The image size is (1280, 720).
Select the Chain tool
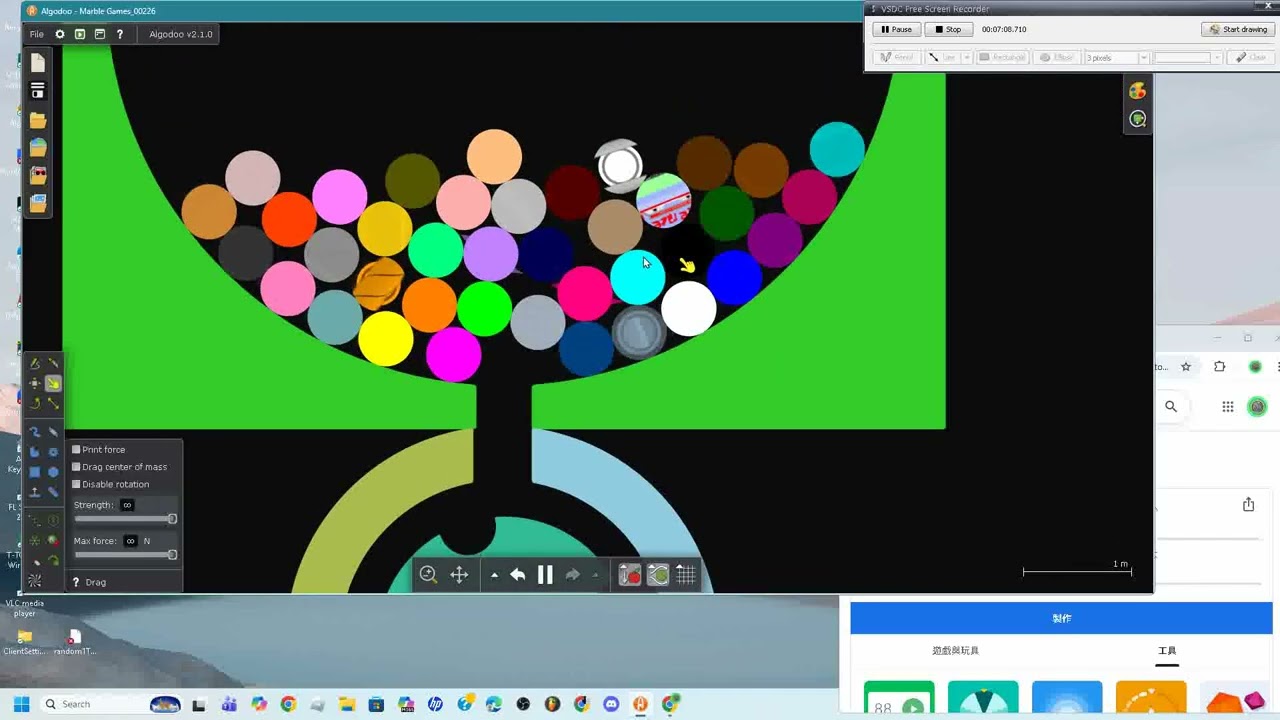coord(54,492)
